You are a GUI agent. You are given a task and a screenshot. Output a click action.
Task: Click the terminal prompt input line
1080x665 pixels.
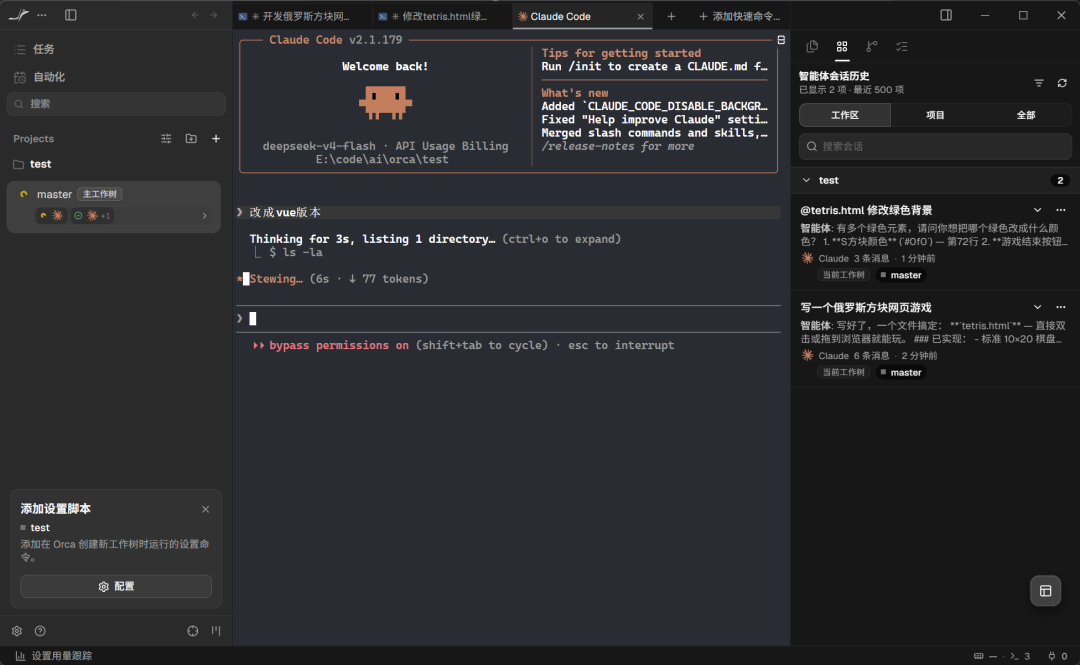(x=508, y=318)
